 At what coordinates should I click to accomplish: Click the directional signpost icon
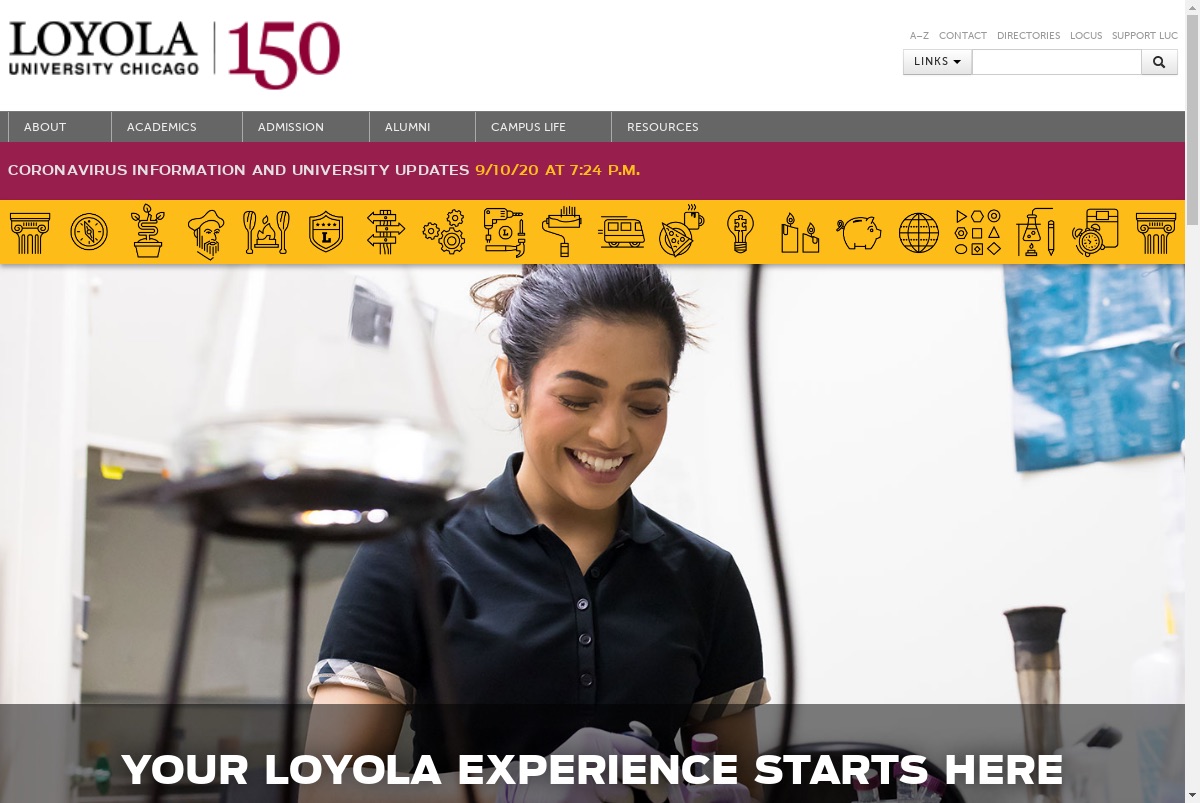pos(386,232)
